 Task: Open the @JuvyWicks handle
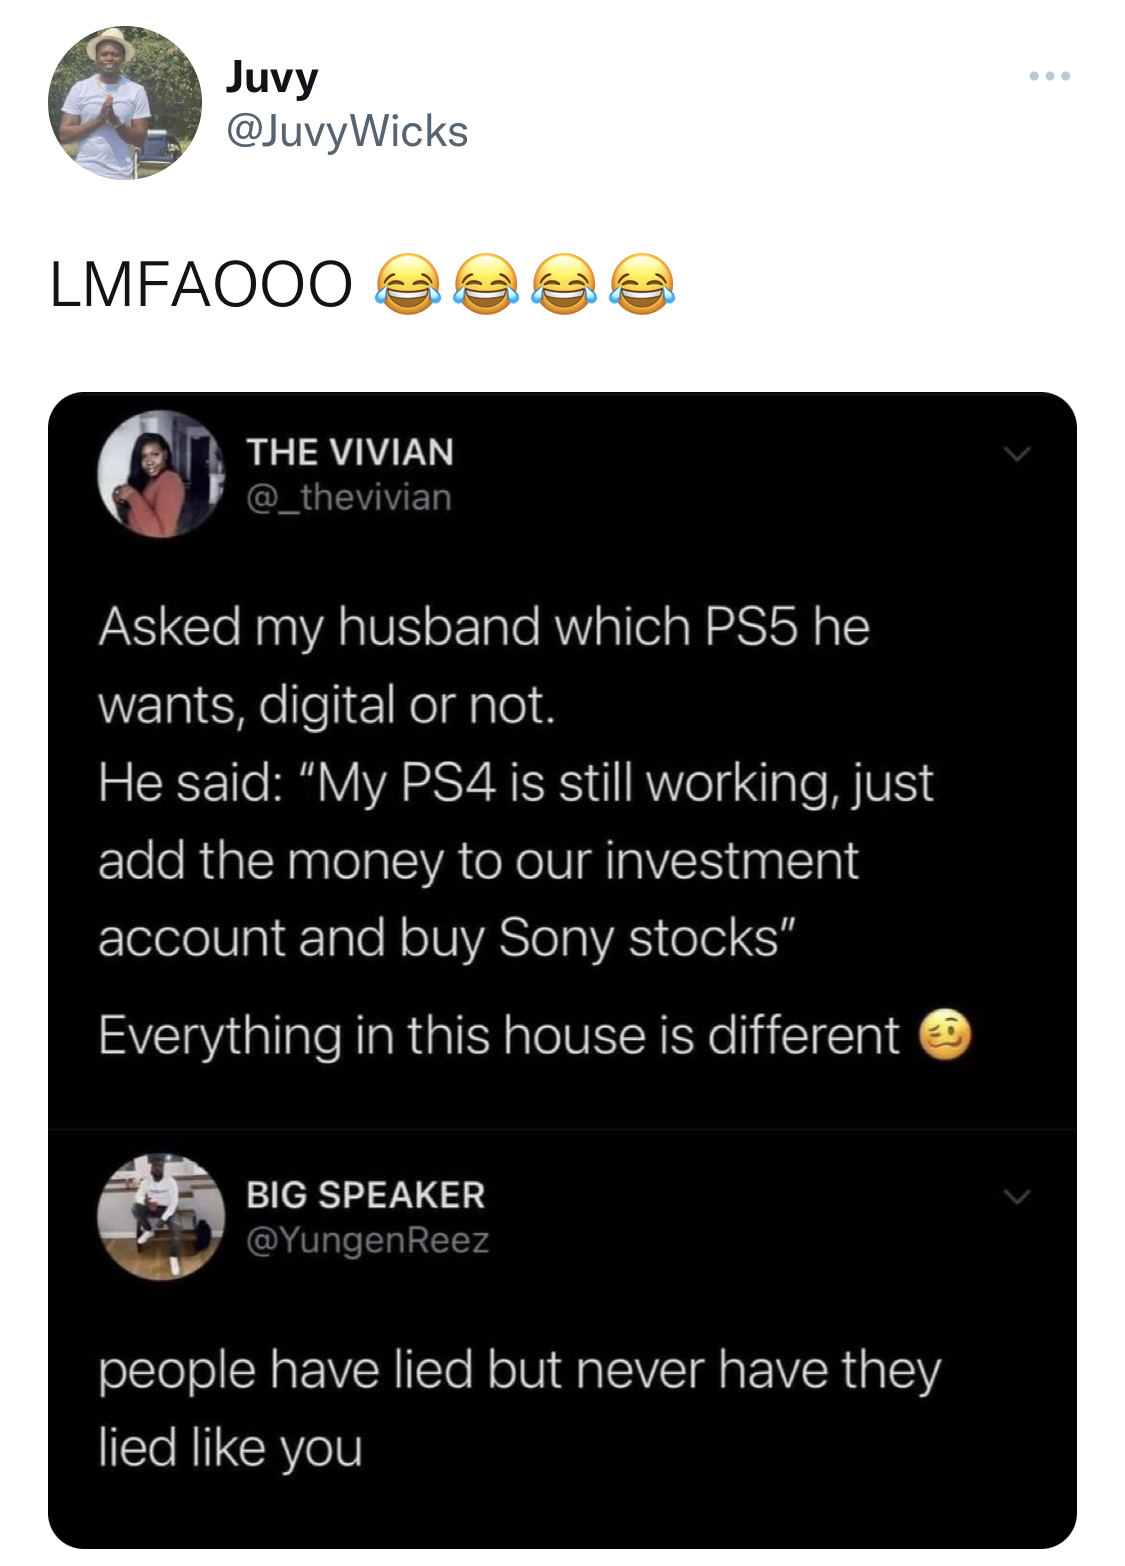(x=347, y=131)
